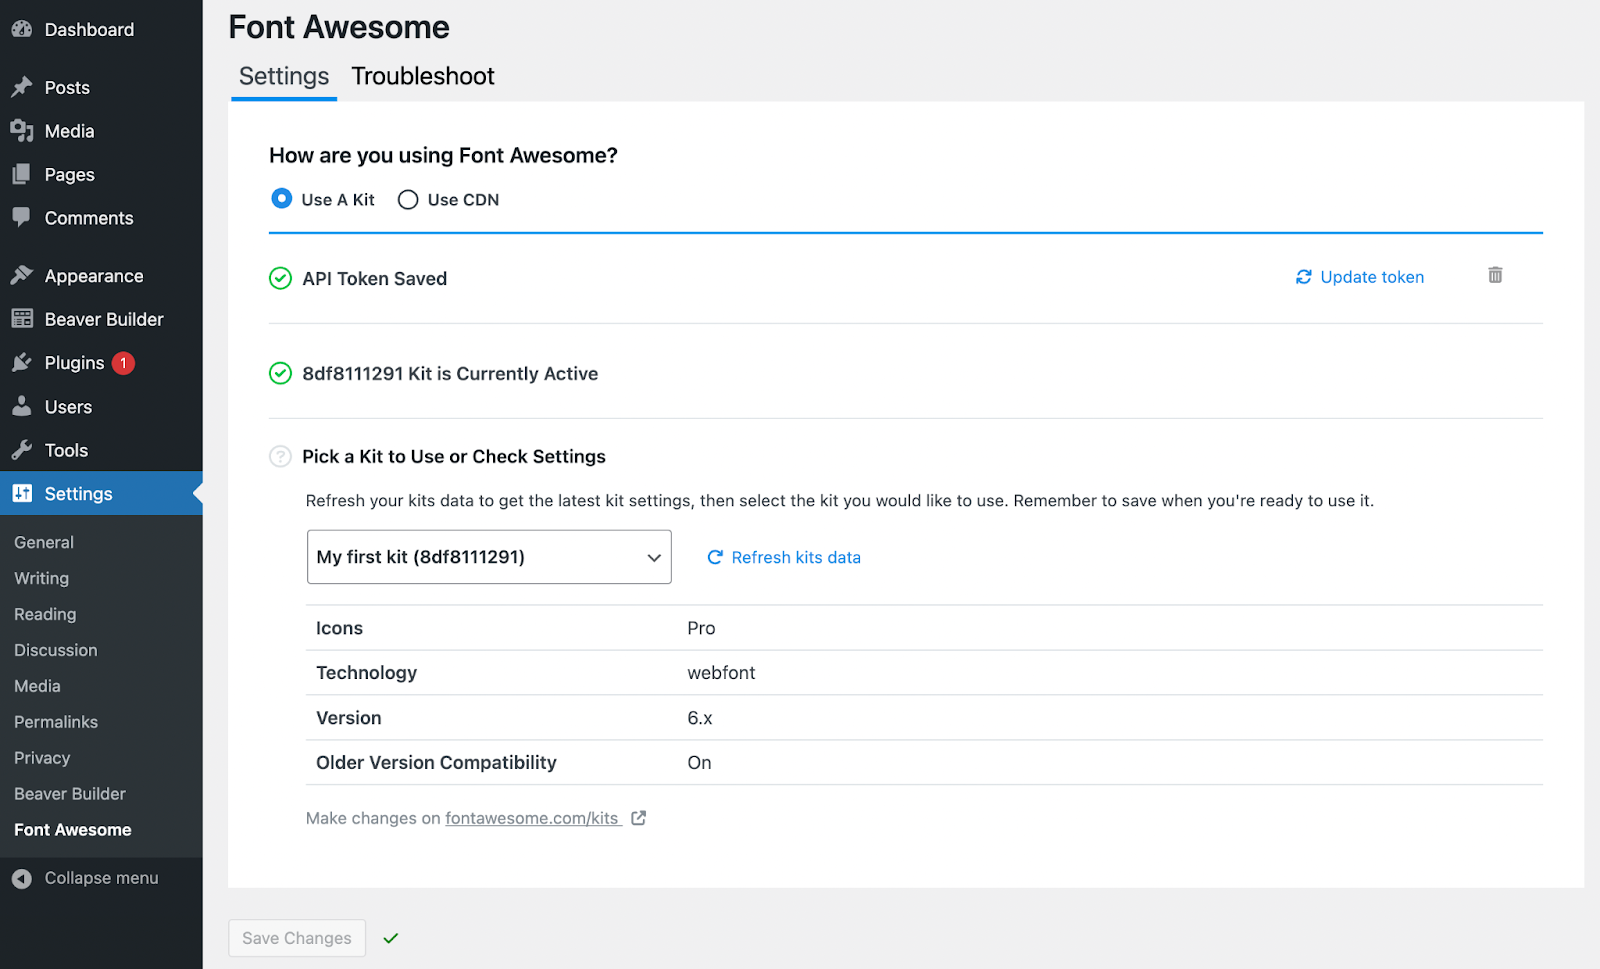Click the Appearance paintbrush icon
The height and width of the screenshot is (969, 1600).
[x=22, y=275]
